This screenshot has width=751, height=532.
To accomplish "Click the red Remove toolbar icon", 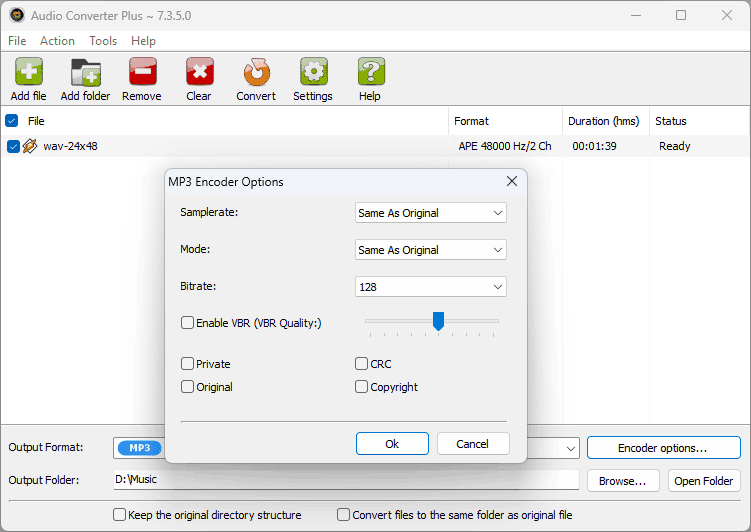I will point(142,72).
